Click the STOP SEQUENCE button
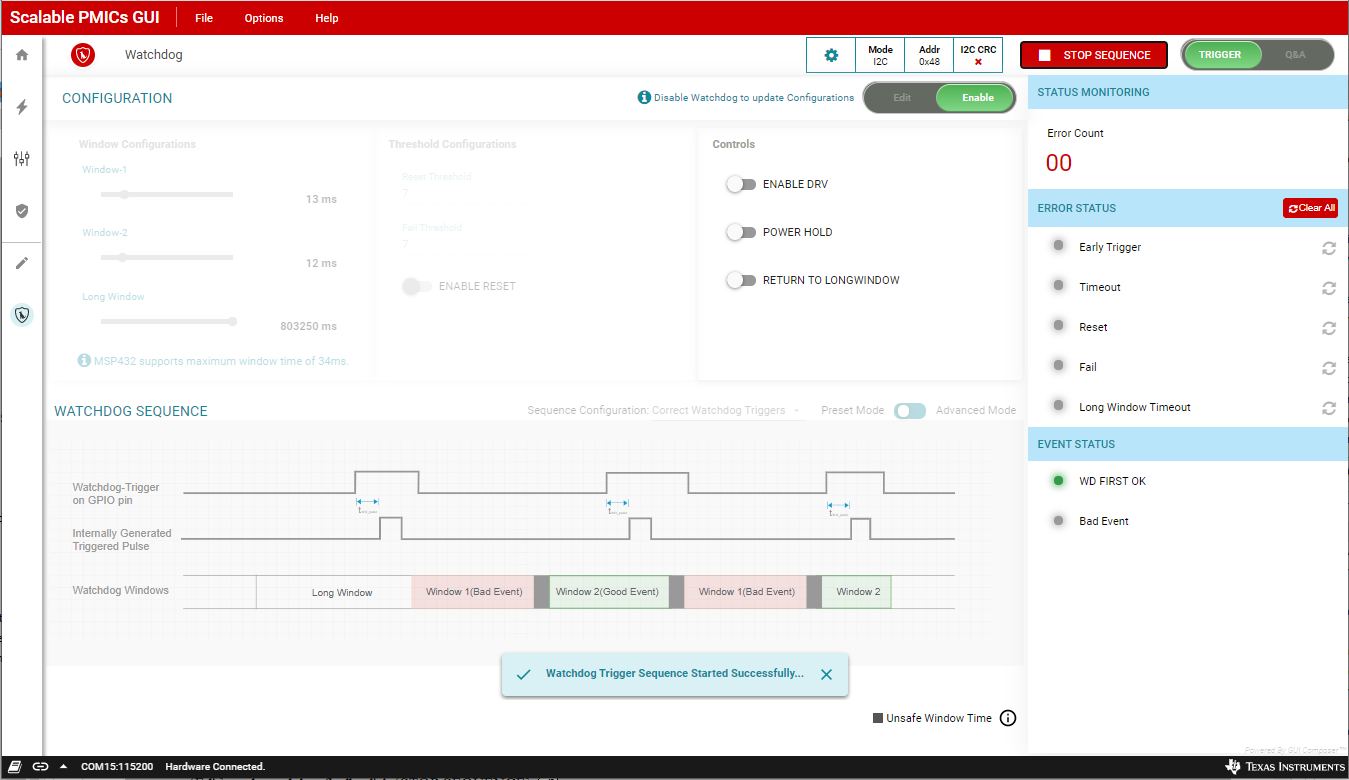 [x=1094, y=55]
